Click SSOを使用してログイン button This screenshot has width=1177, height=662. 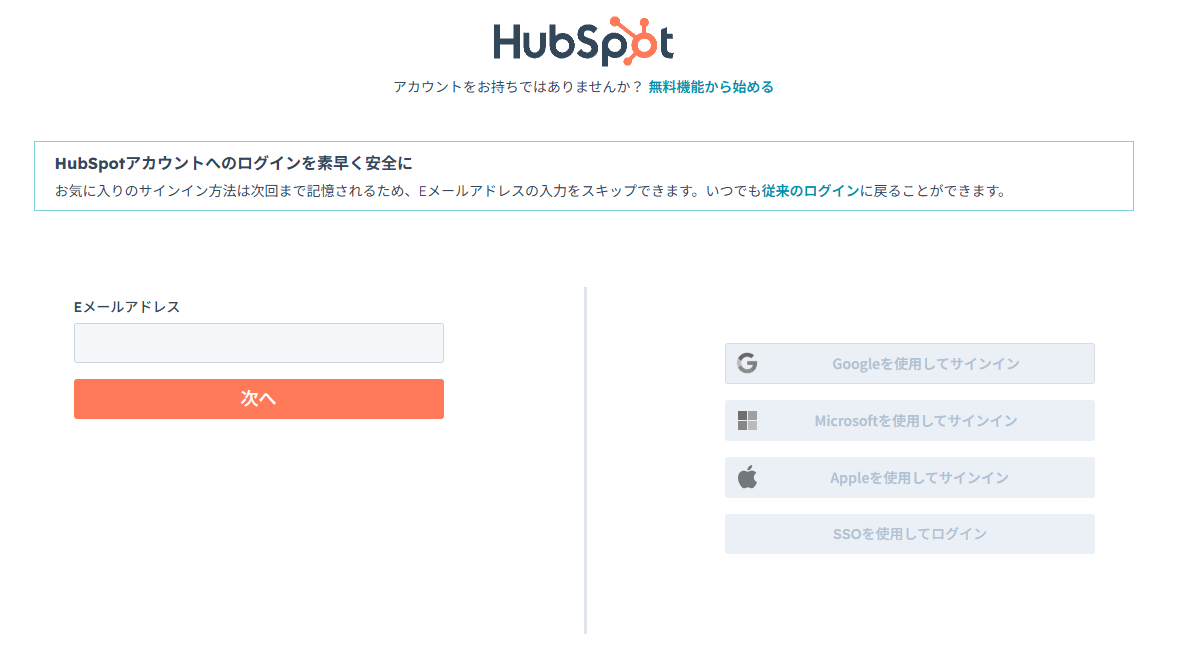pyautogui.click(x=910, y=534)
